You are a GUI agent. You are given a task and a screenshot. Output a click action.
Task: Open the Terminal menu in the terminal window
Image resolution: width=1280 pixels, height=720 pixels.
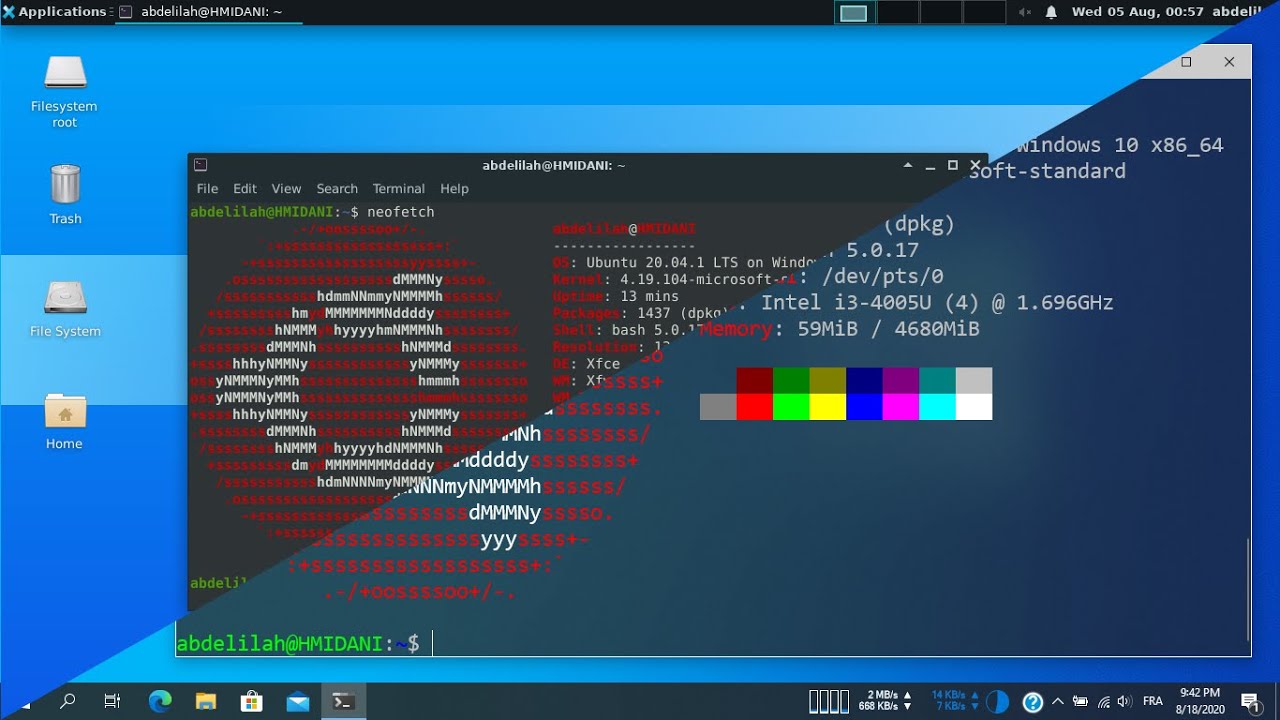pyautogui.click(x=398, y=188)
